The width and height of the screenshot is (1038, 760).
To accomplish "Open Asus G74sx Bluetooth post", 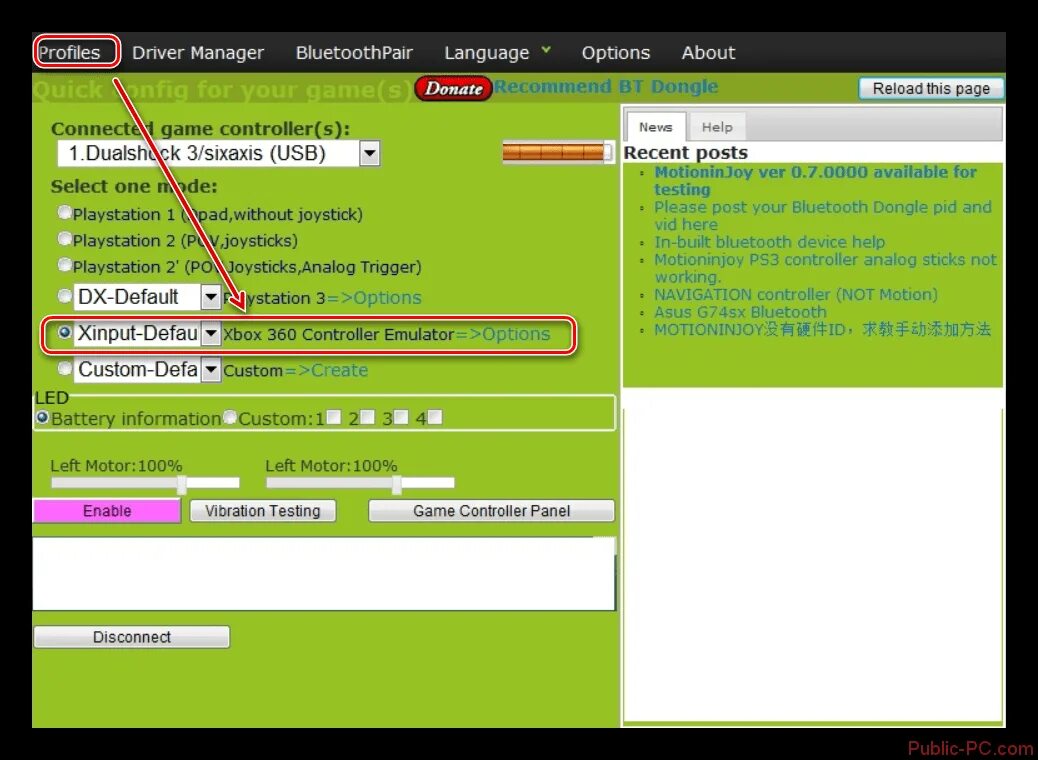I will pyautogui.click(x=740, y=312).
